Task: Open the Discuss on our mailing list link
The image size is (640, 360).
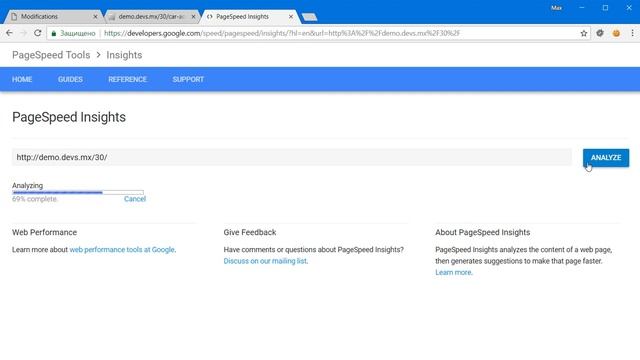Action: [265, 261]
